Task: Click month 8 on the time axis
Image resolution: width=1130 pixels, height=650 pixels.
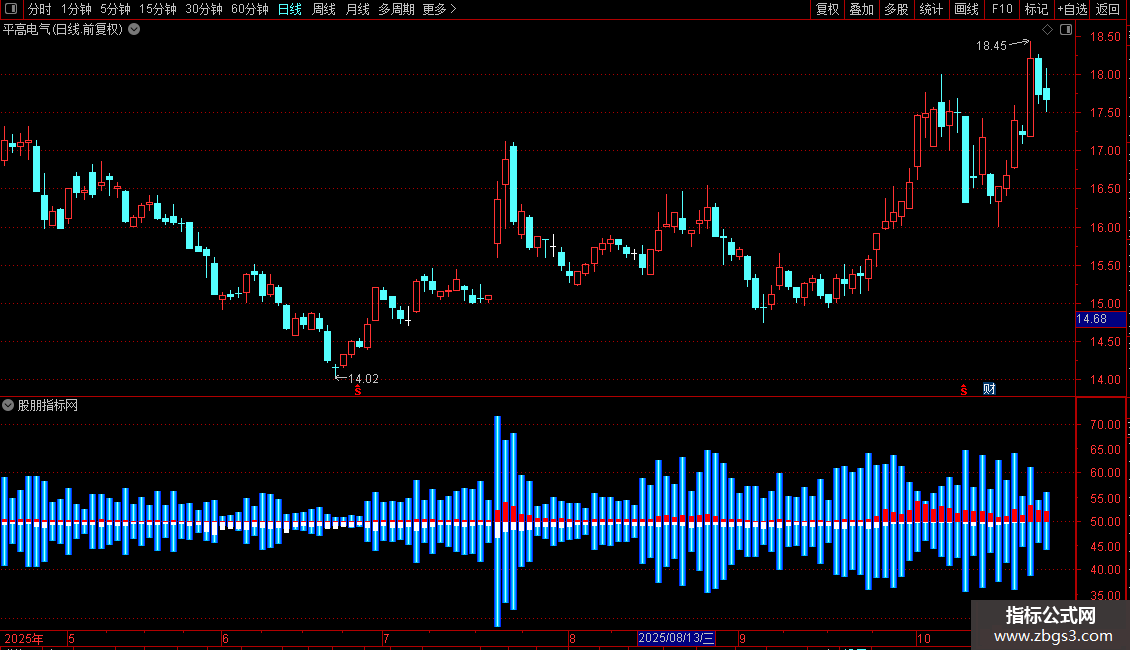Action: pyautogui.click(x=572, y=638)
